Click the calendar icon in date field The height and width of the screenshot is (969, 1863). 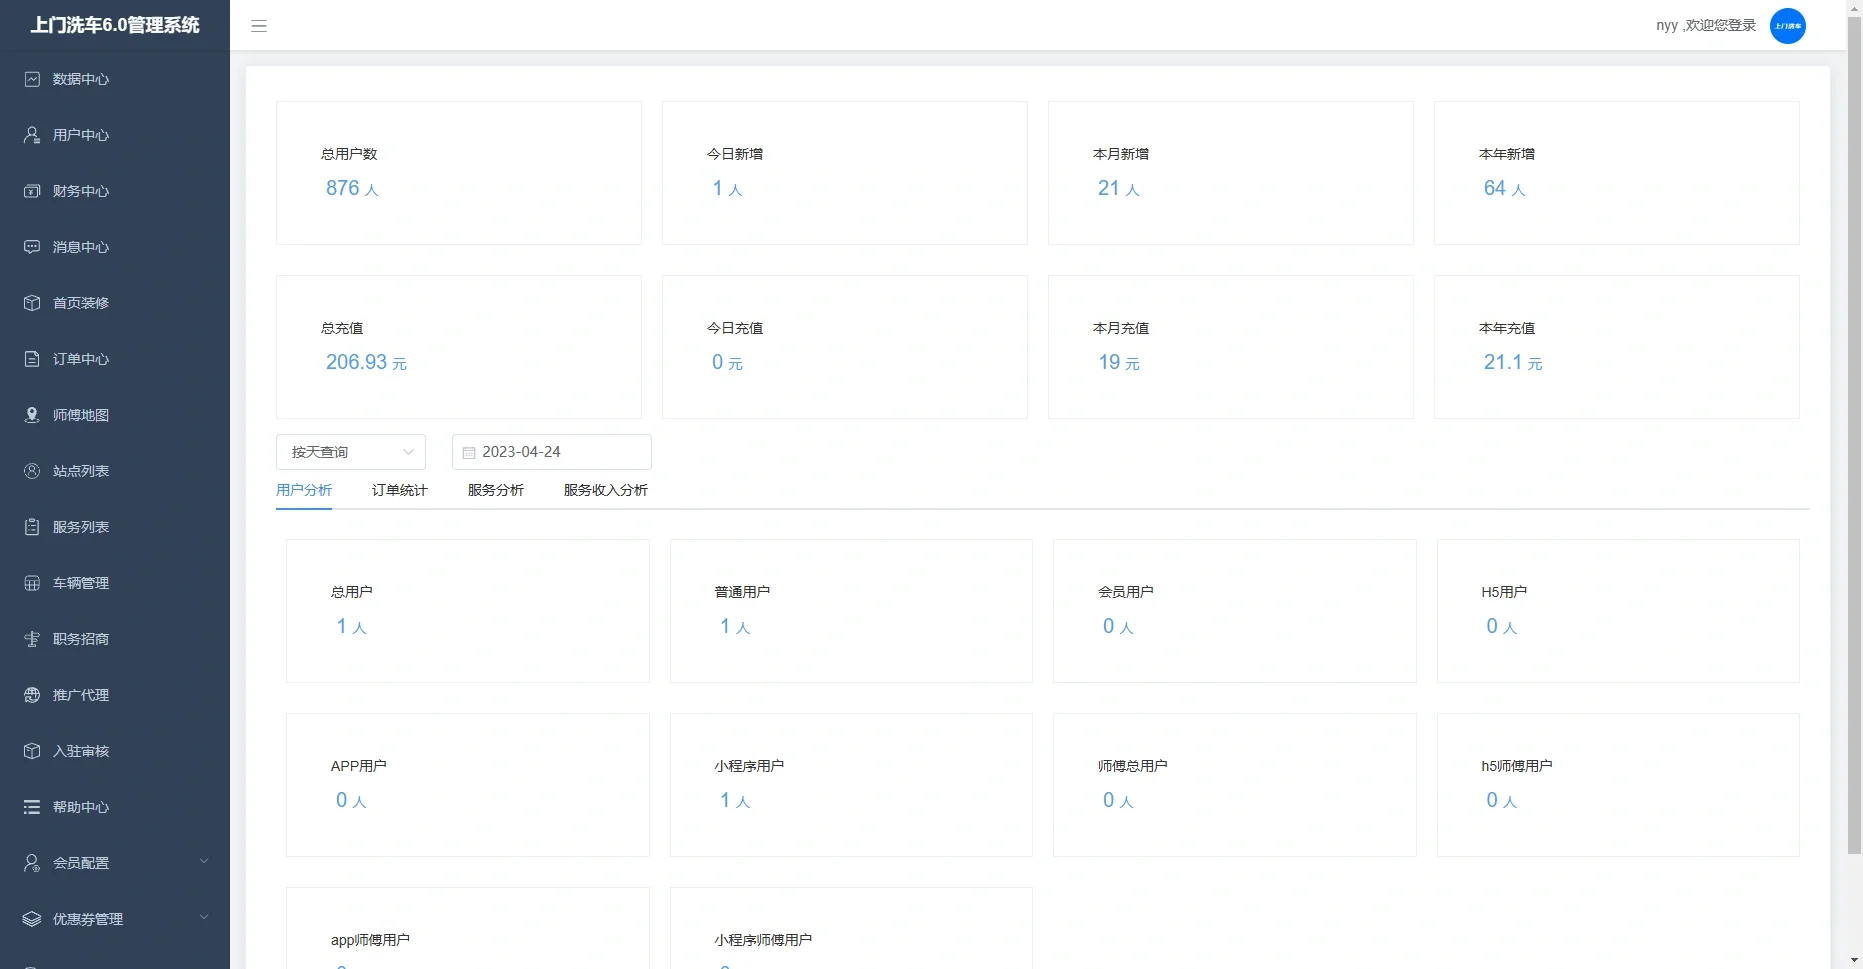(469, 453)
